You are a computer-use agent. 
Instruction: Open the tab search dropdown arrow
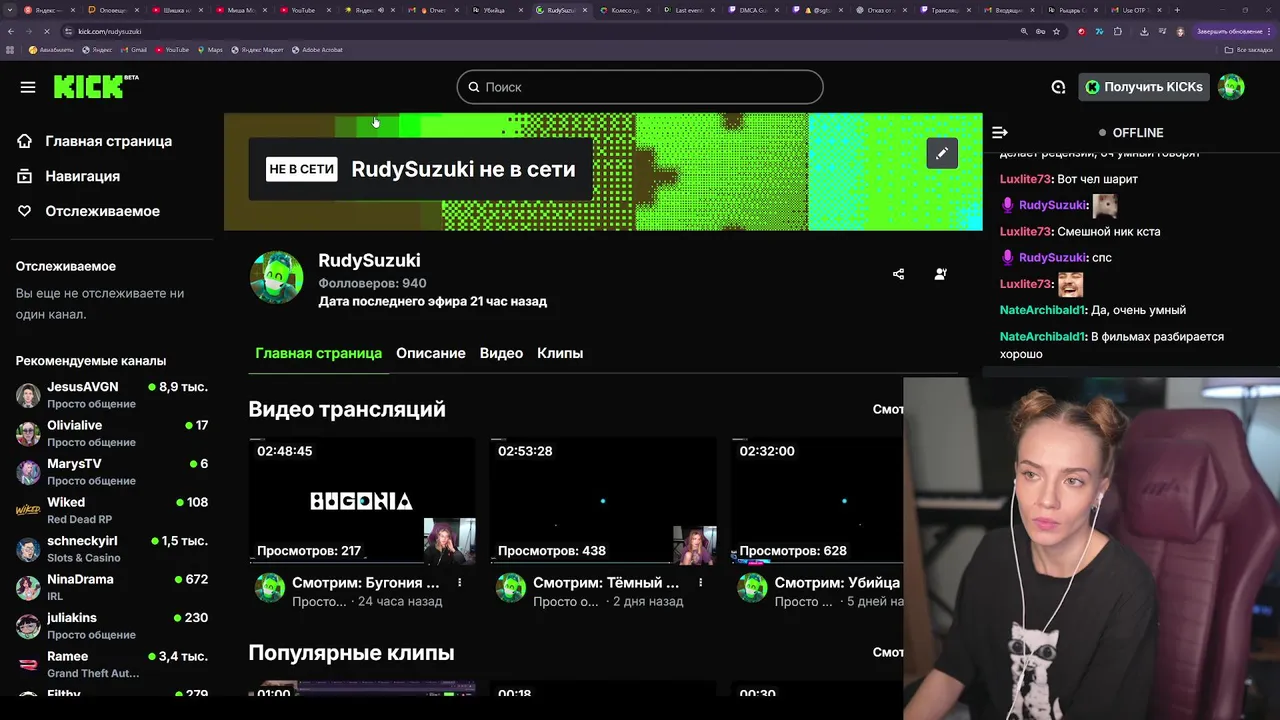[x=10, y=10]
